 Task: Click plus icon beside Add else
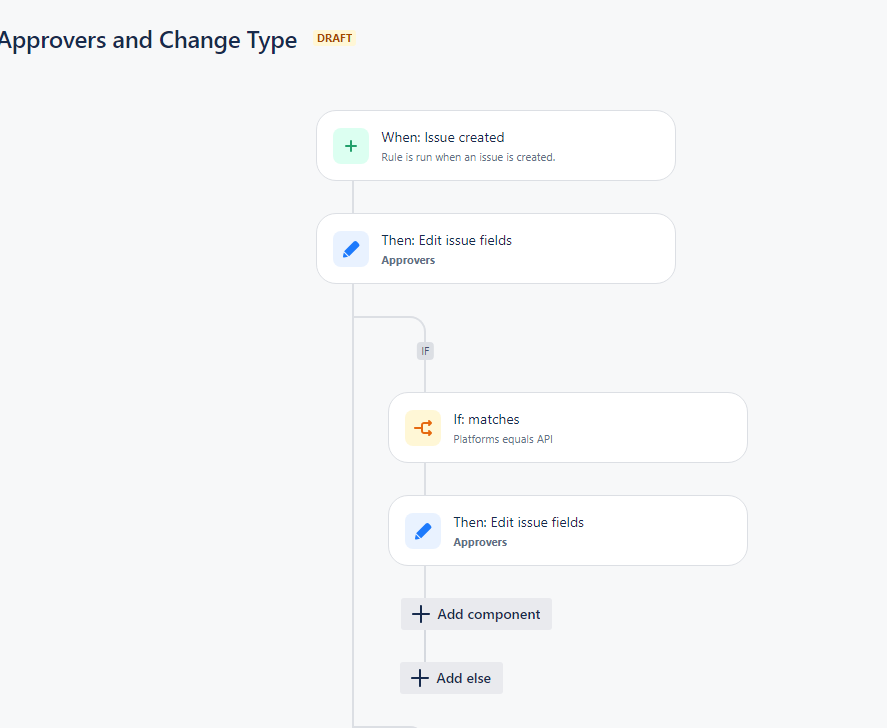[420, 678]
